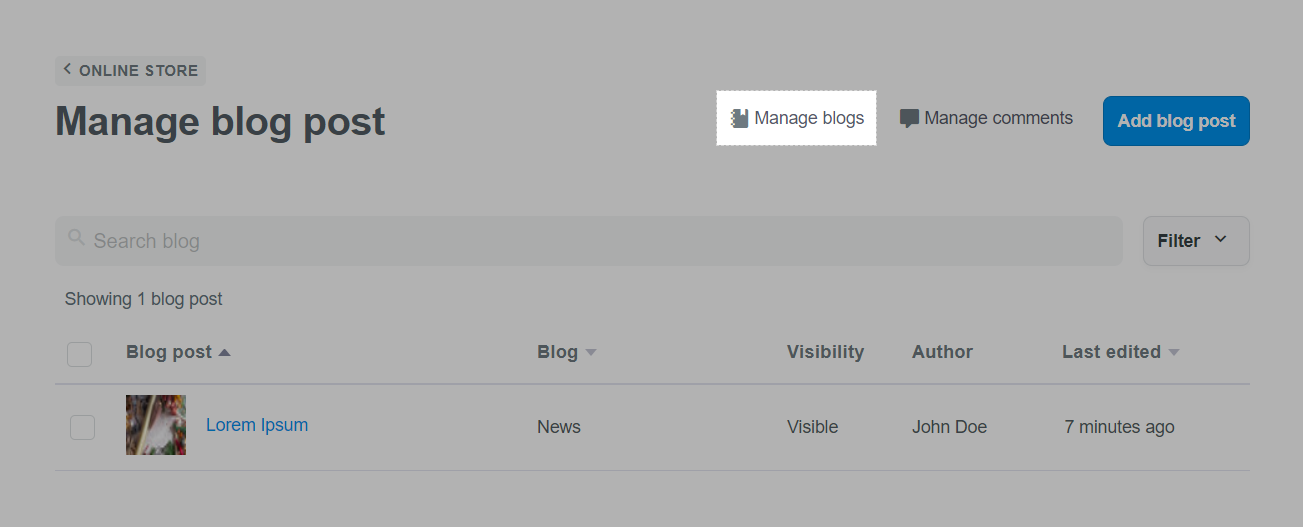The width and height of the screenshot is (1303, 527).
Task: Focus the Search blog field
Action: (600, 241)
